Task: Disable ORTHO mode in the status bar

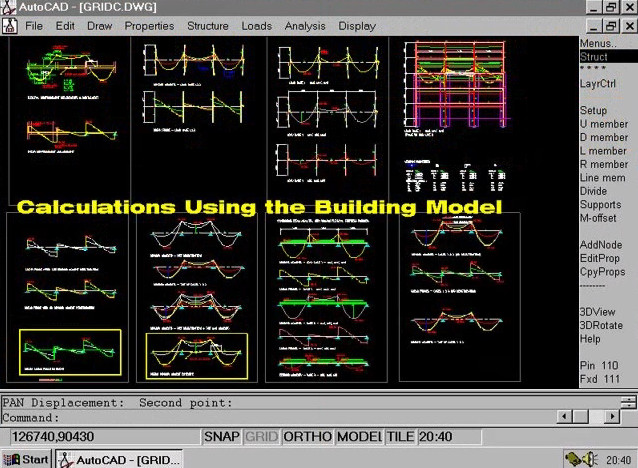Action: pos(307,437)
